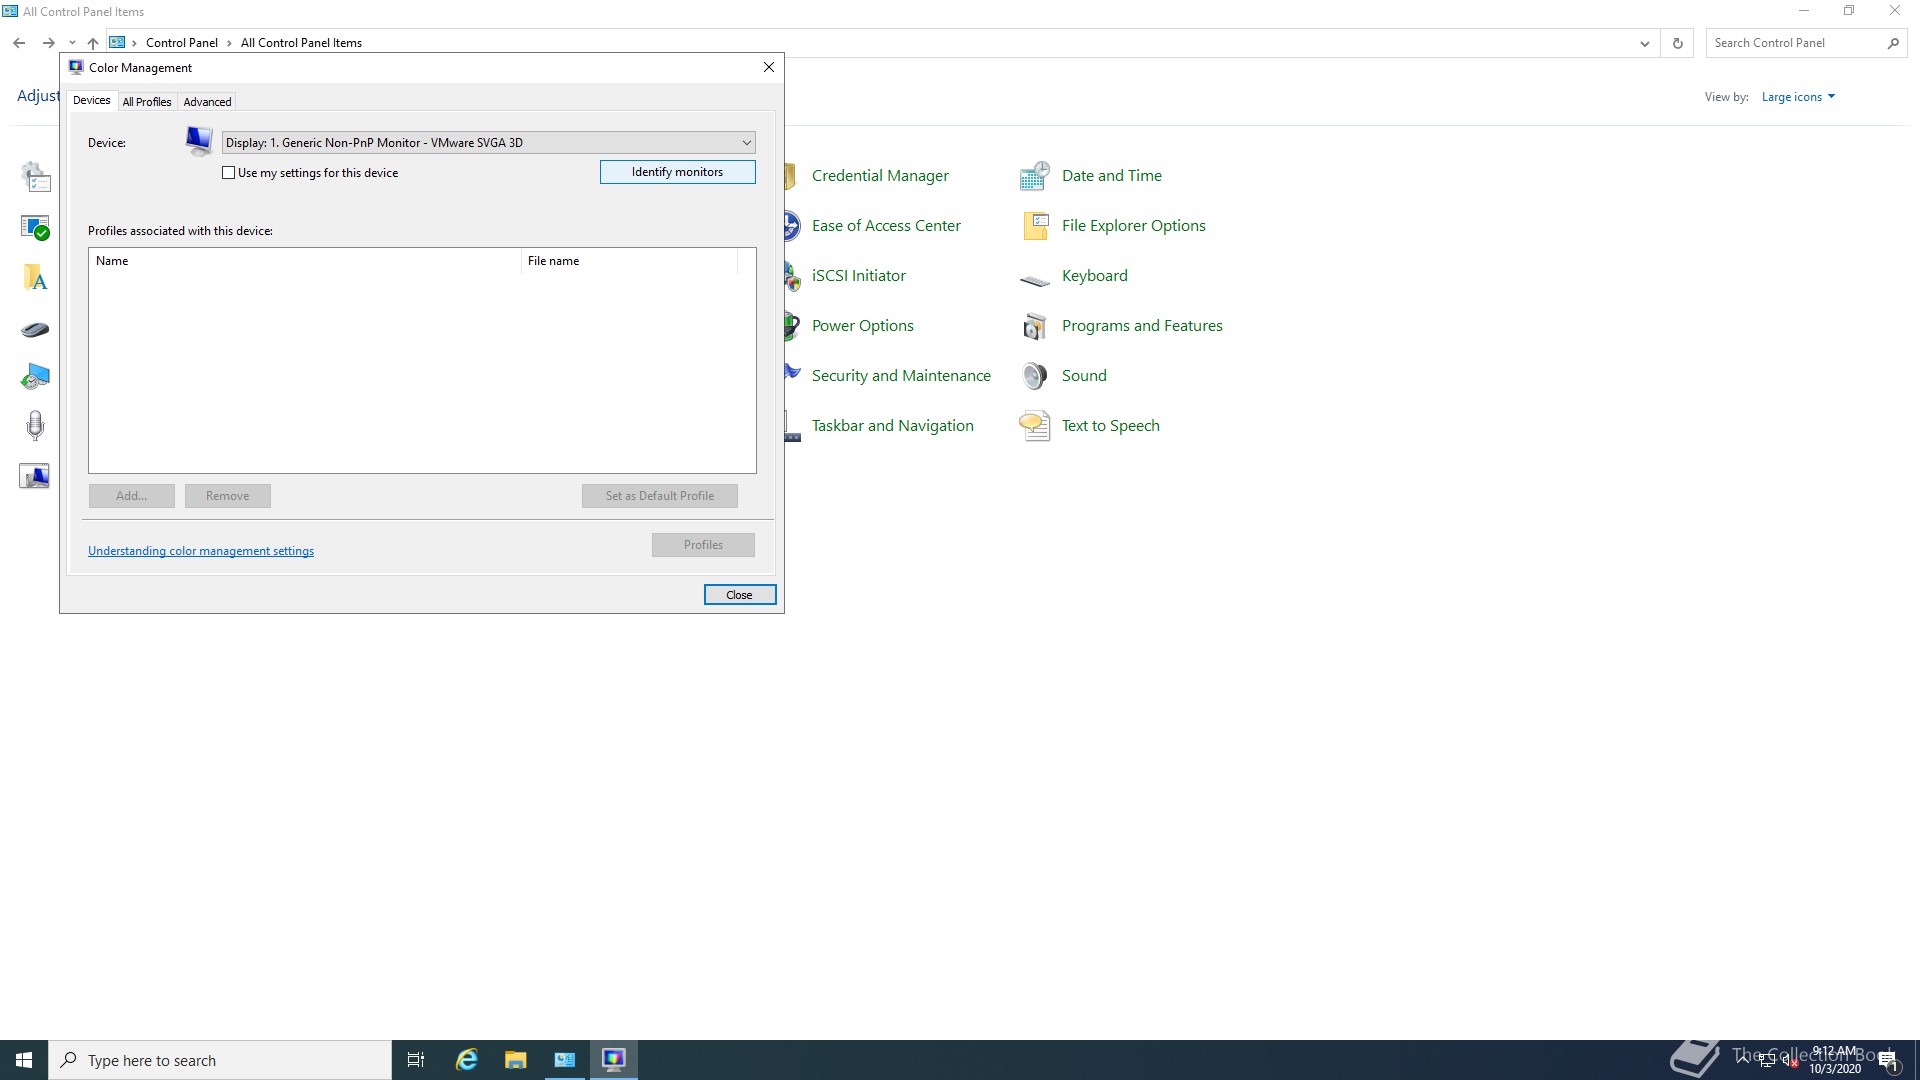This screenshot has width=1920, height=1080.
Task: Open Credential Manager
Action: pos(880,176)
